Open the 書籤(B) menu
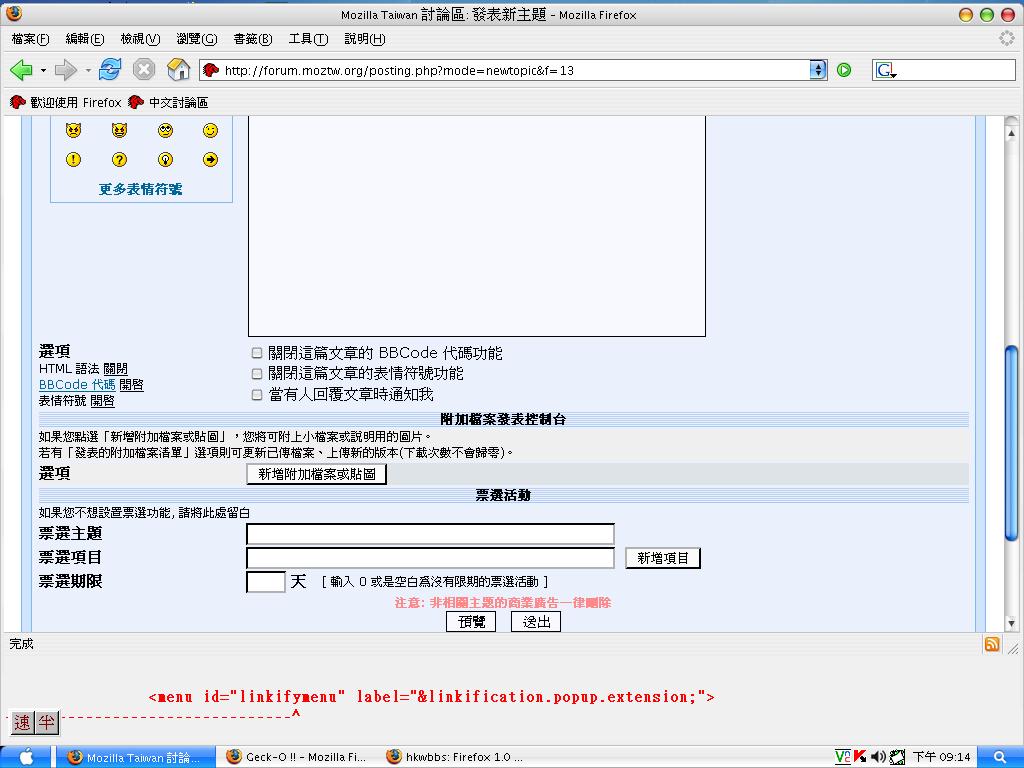The image size is (1024, 768). (x=253, y=39)
